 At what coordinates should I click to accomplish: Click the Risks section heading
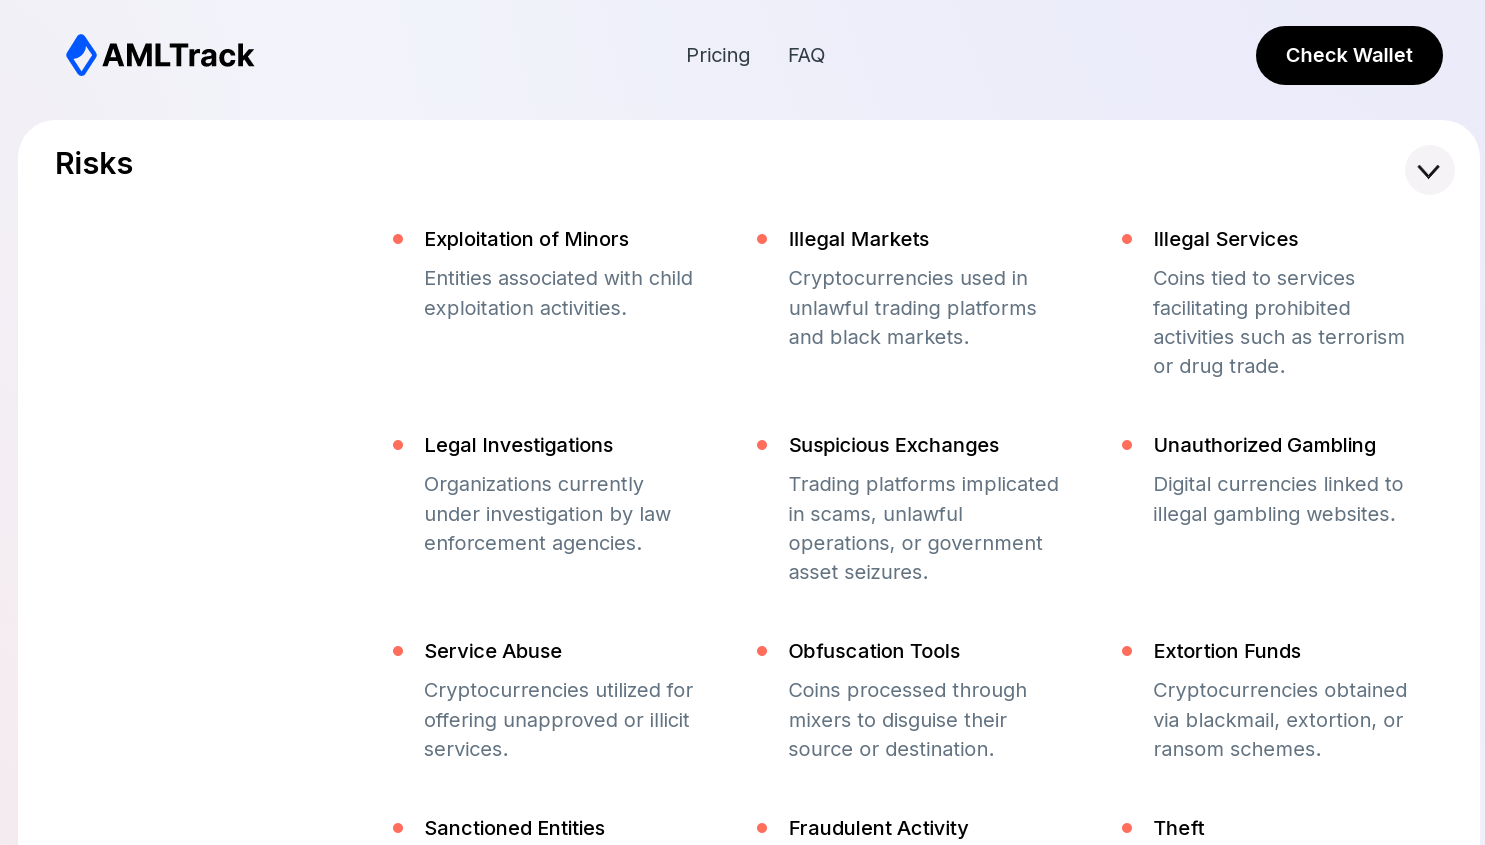point(94,163)
